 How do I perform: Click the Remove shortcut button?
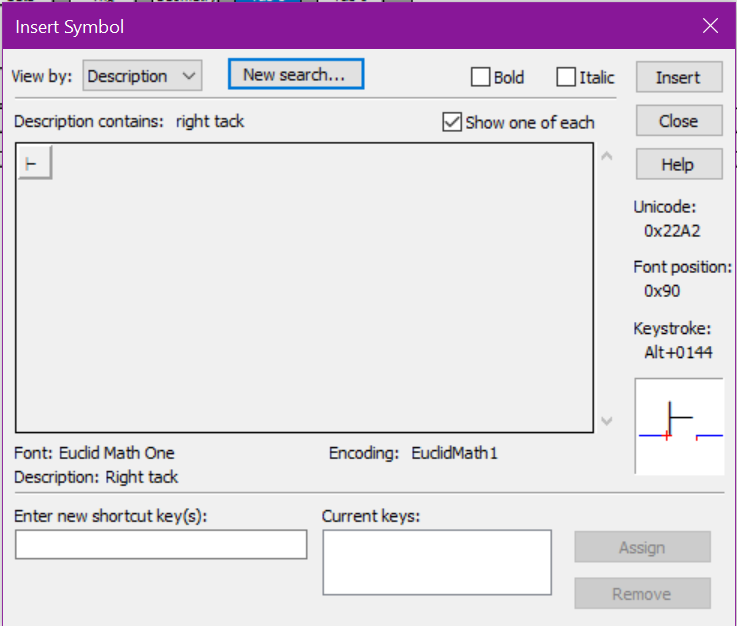(642, 594)
